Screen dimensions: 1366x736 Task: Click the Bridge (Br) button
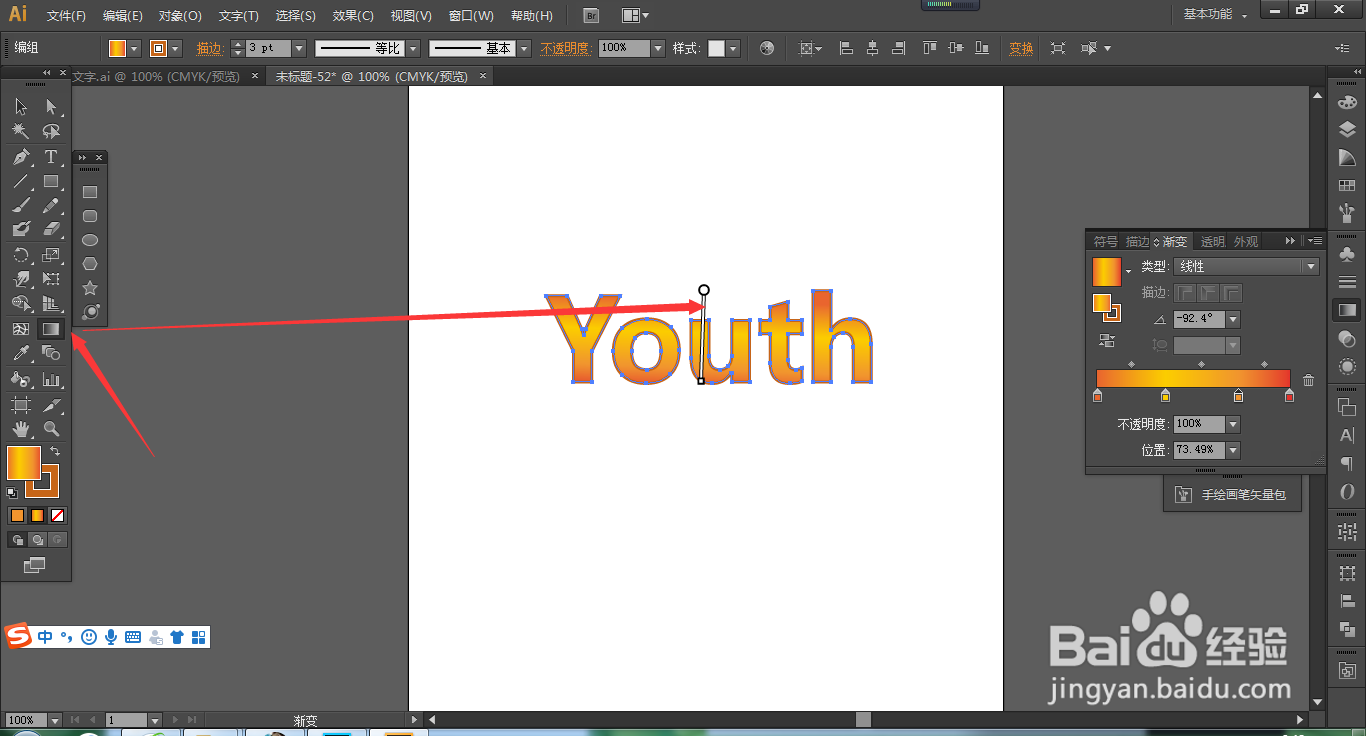[592, 16]
